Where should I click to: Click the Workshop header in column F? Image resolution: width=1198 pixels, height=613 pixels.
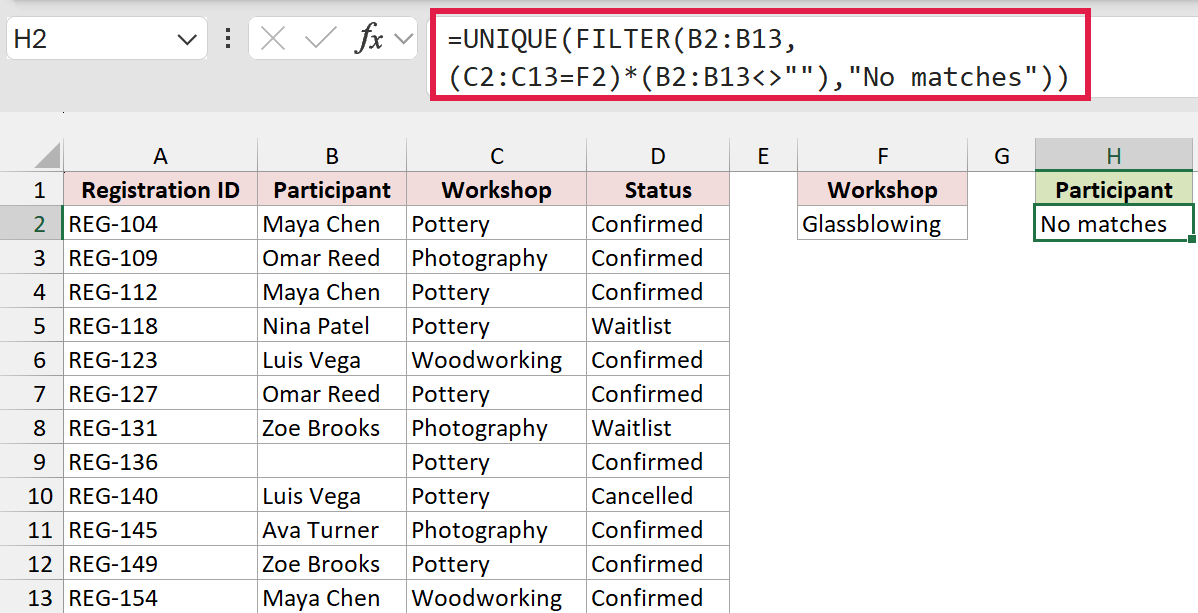click(882, 190)
